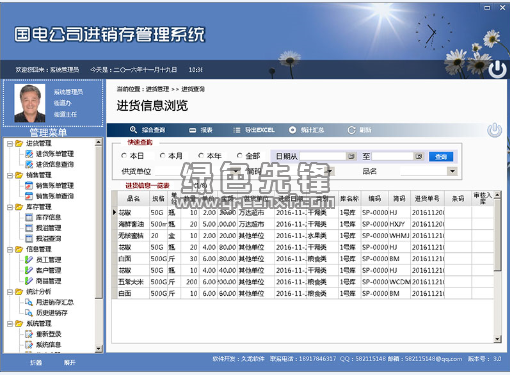The width and height of the screenshot is (510, 375).
Task: Click the WHMJ 简码 cell
Action: [x=399, y=236]
